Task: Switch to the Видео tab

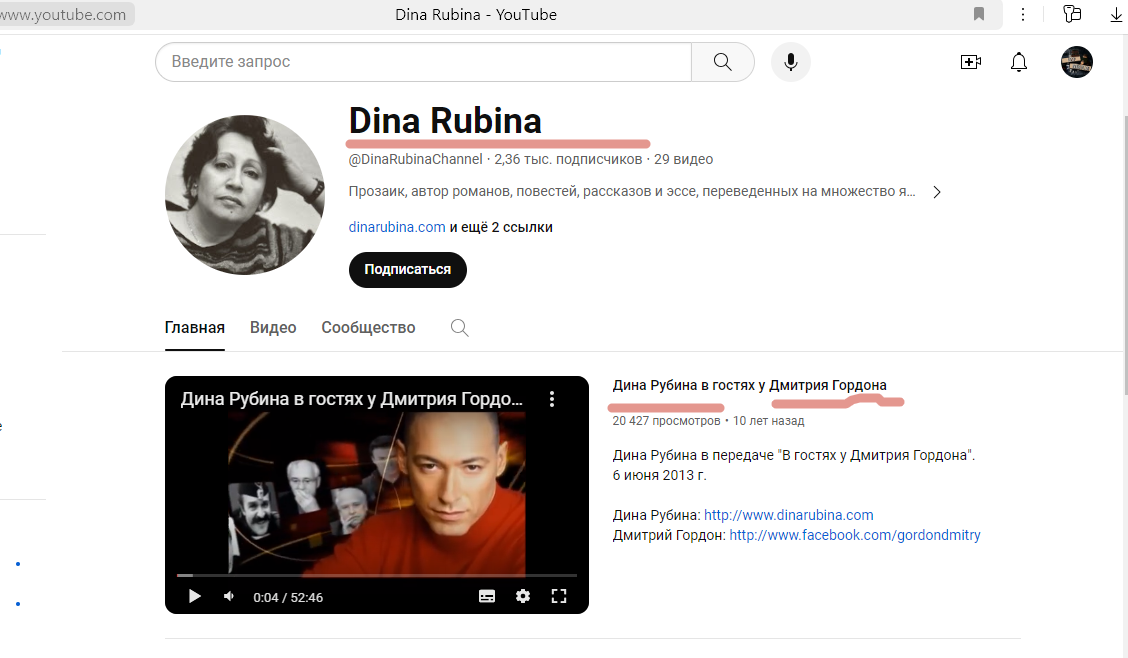Action: click(273, 328)
